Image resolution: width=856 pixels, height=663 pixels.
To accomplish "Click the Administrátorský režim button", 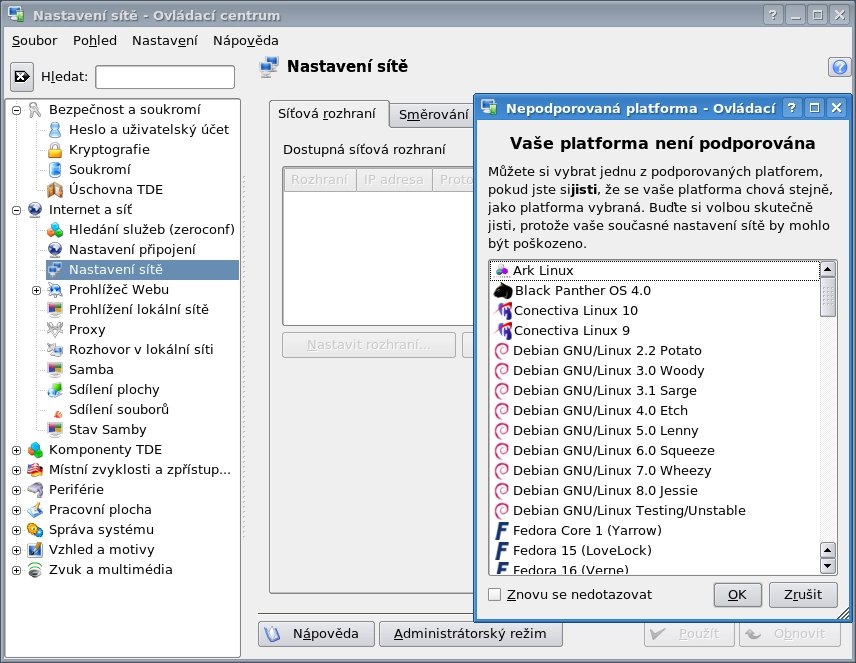I will coord(471,634).
